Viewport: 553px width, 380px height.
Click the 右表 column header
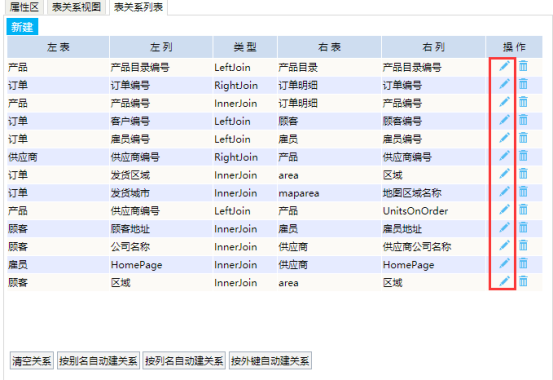[x=329, y=47]
